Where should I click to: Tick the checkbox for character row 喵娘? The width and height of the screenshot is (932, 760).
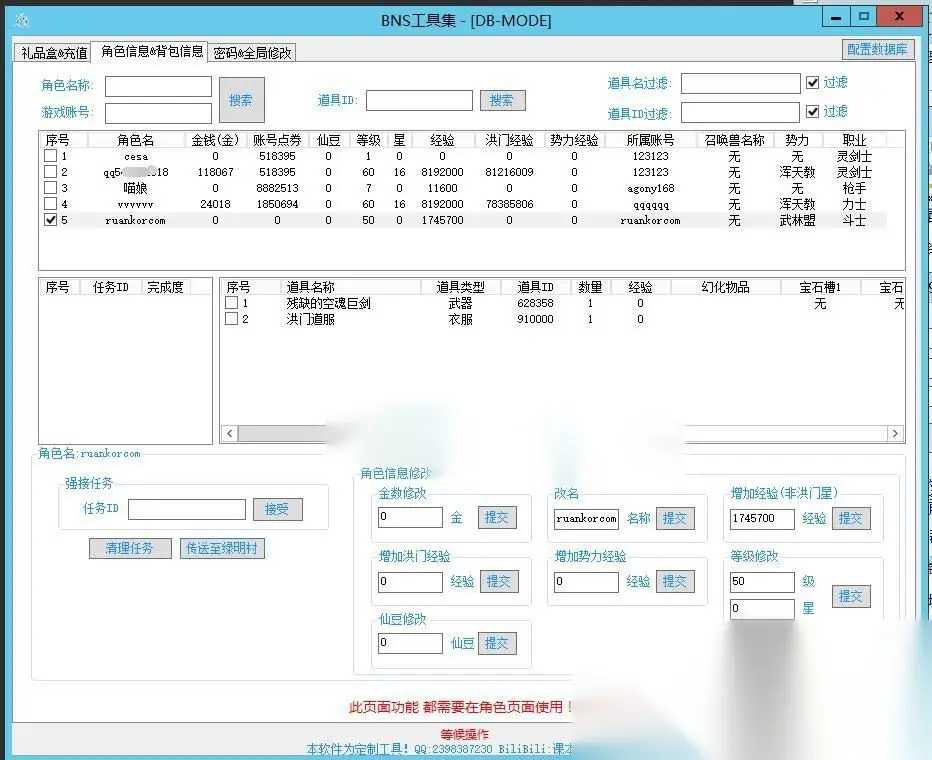(51, 188)
